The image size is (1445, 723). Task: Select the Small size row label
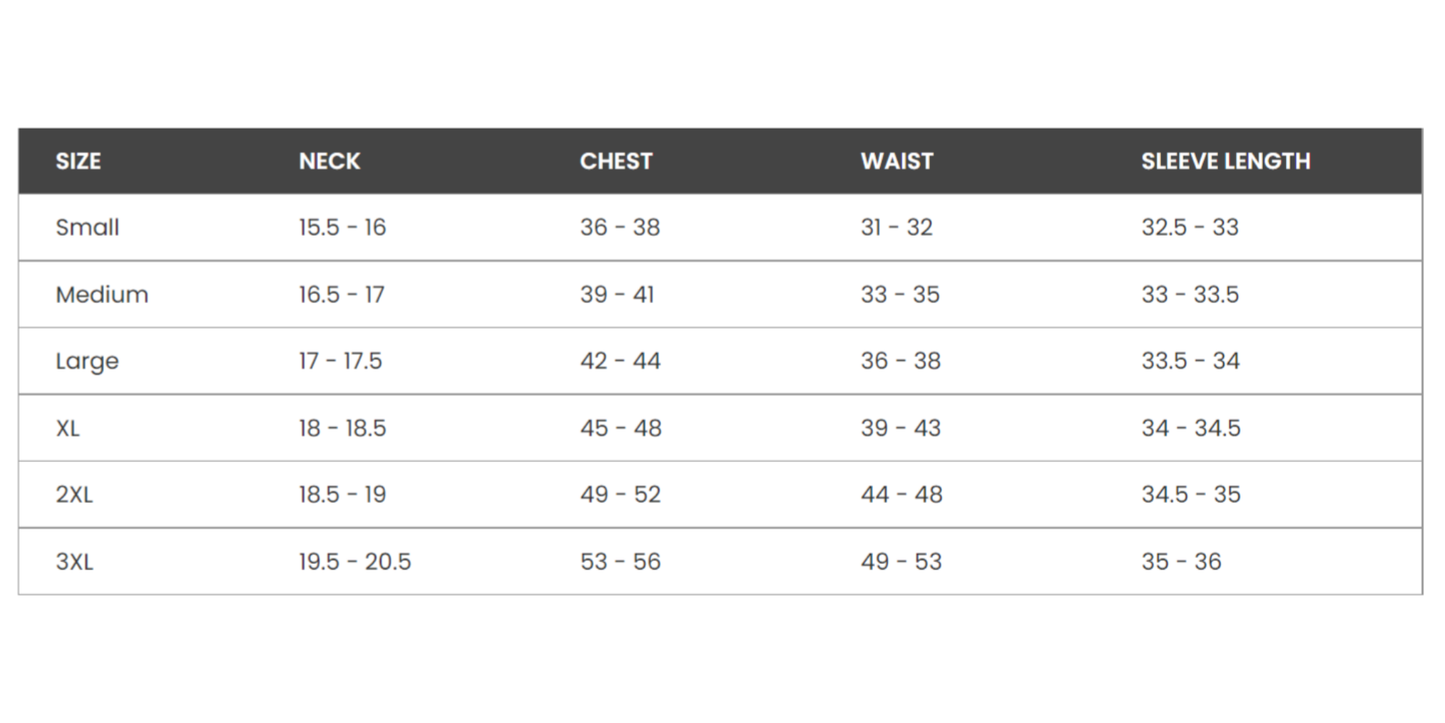click(x=87, y=228)
